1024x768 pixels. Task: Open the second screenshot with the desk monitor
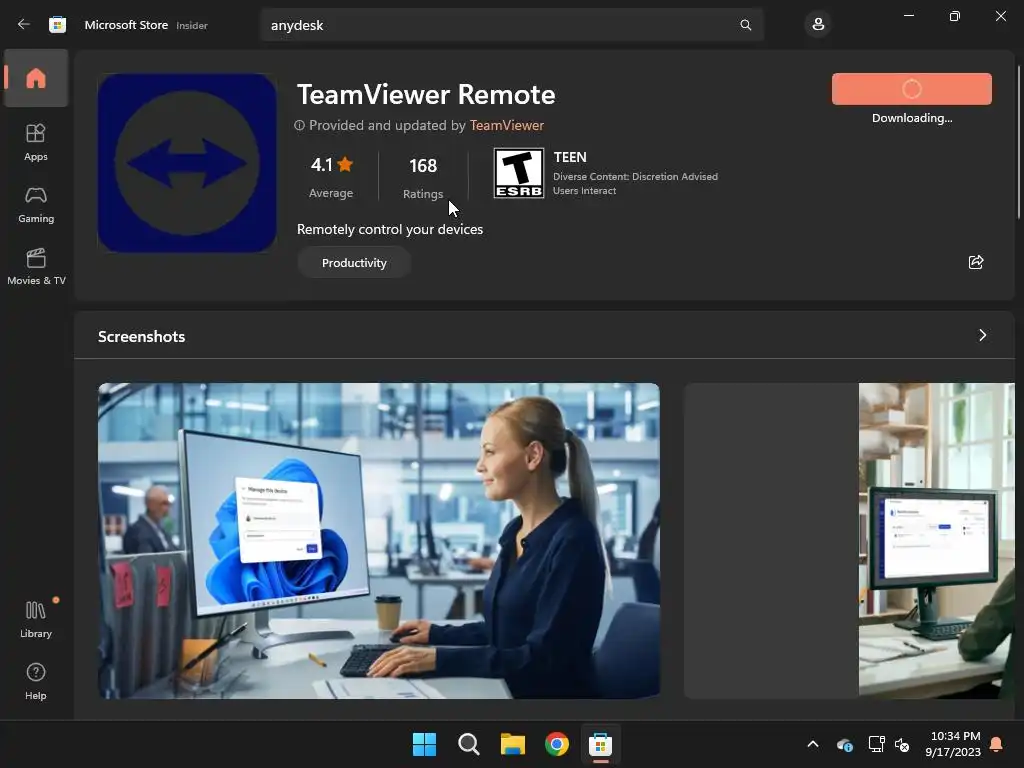point(850,541)
